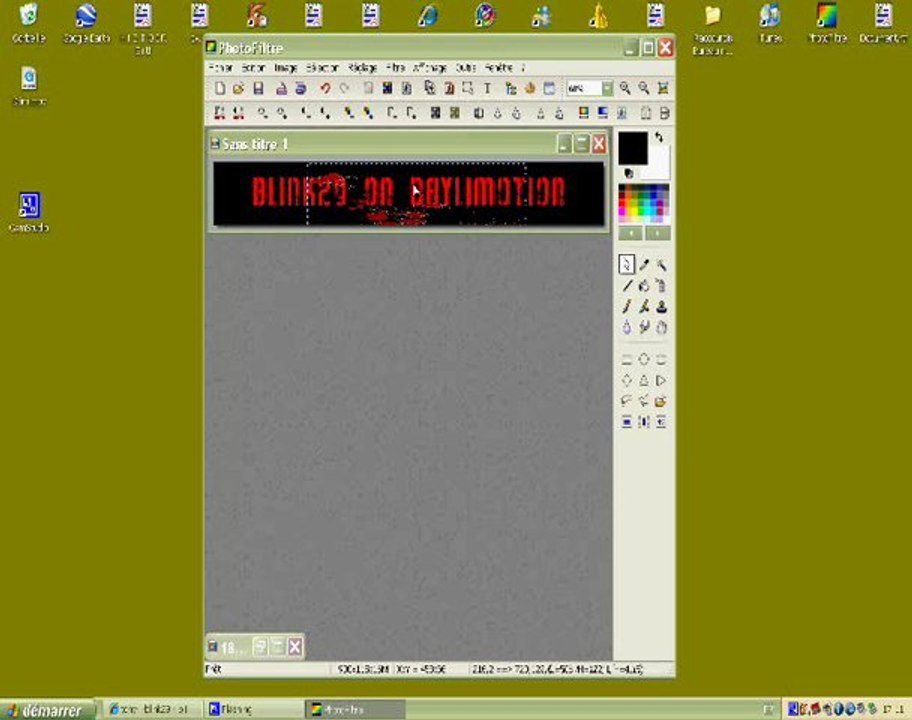The image size is (912, 720).
Task: Click the New document icon in toolbar
Action: [x=220, y=88]
